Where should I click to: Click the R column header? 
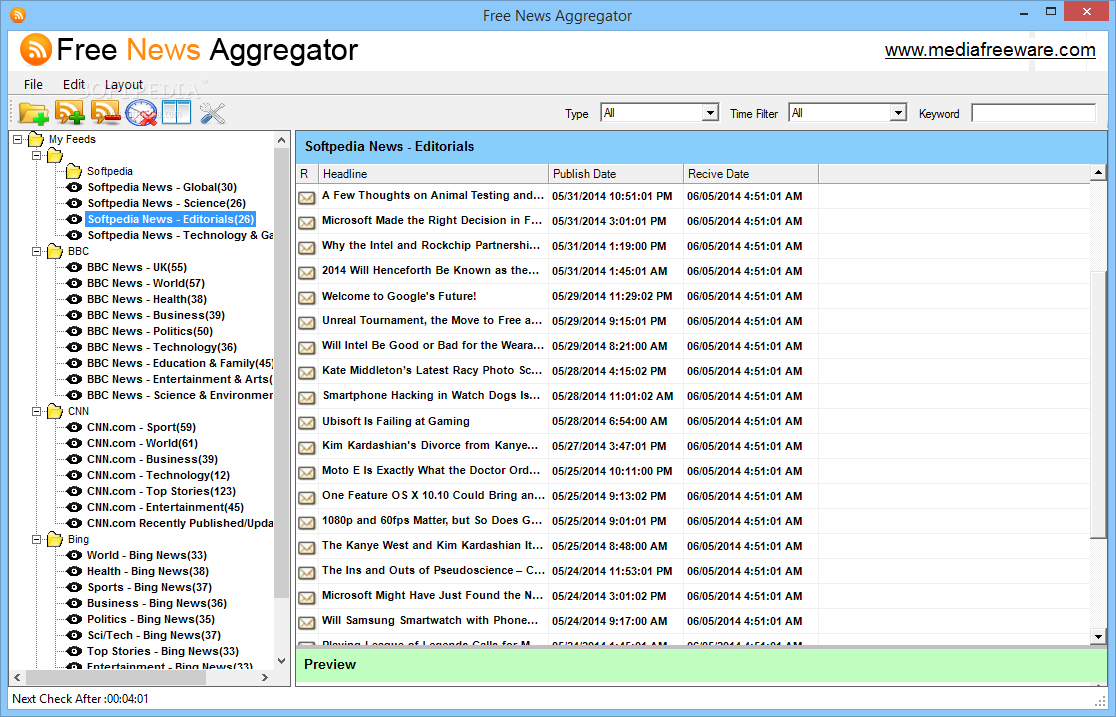(x=307, y=174)
